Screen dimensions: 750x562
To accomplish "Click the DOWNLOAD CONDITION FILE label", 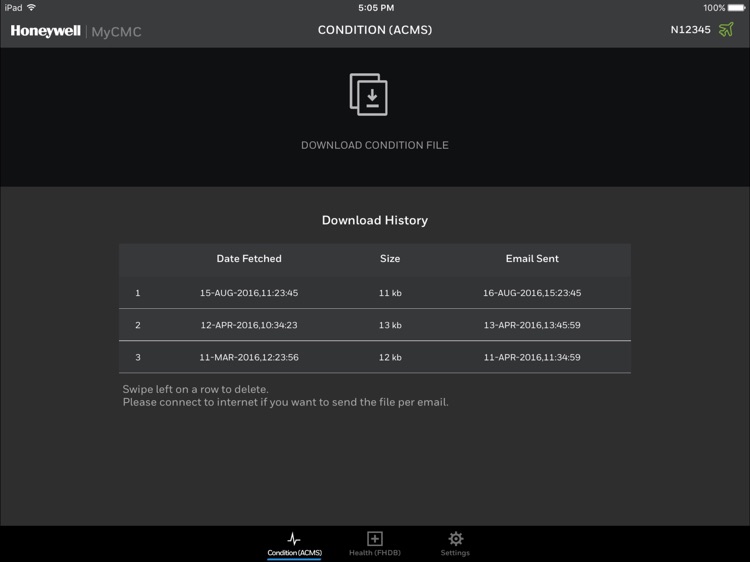I will (x=375, y=145).
